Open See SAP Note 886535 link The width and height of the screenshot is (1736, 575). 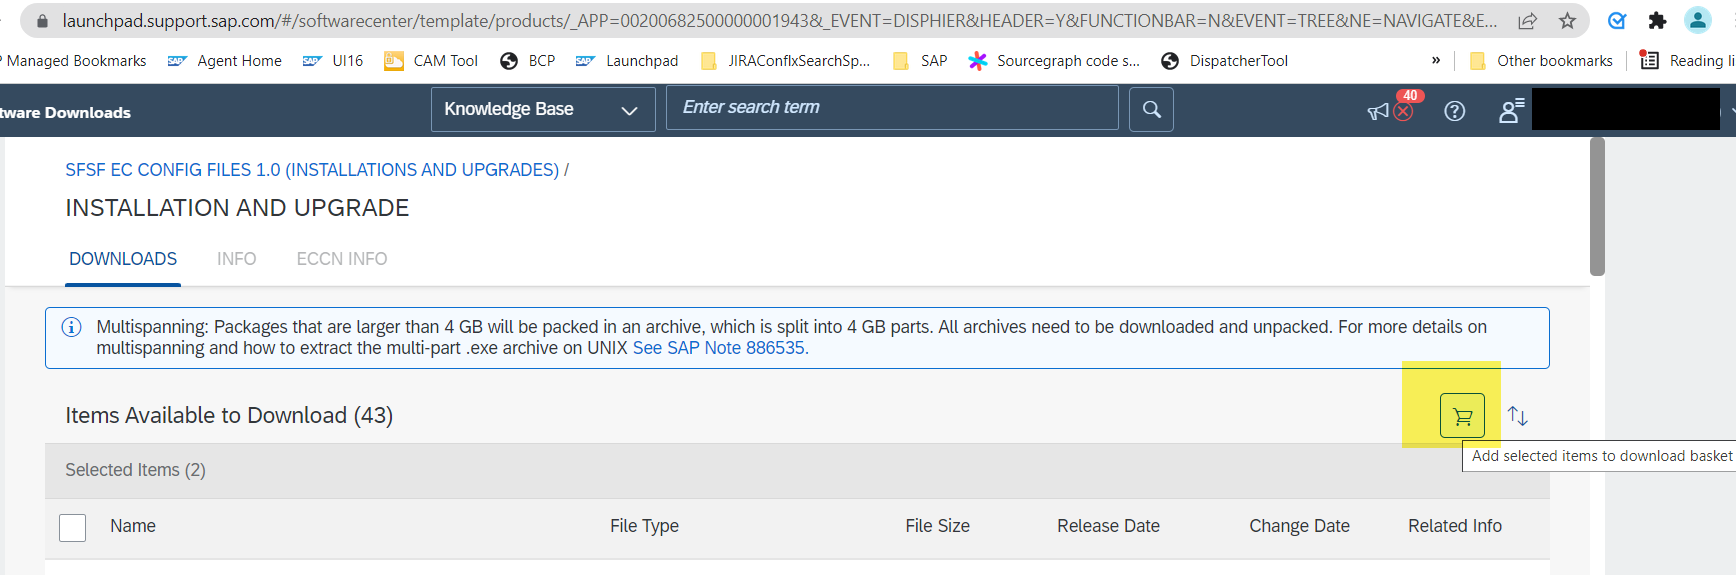pyautogui.click(x=720, y=348)
